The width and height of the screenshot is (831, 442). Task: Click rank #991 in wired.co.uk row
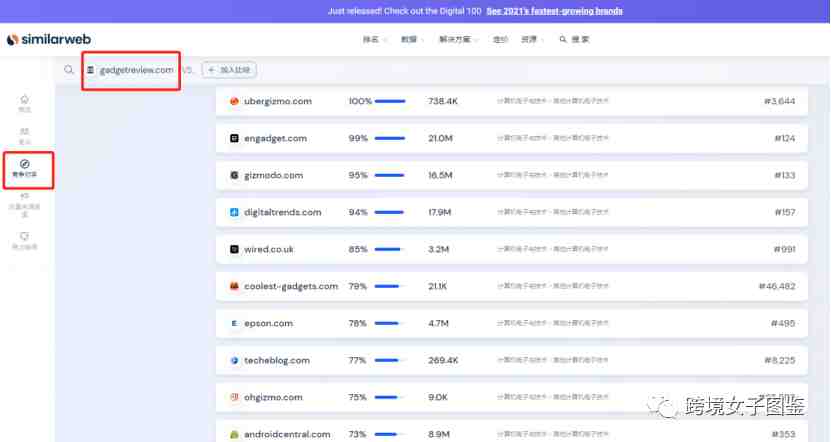[784, 249]
